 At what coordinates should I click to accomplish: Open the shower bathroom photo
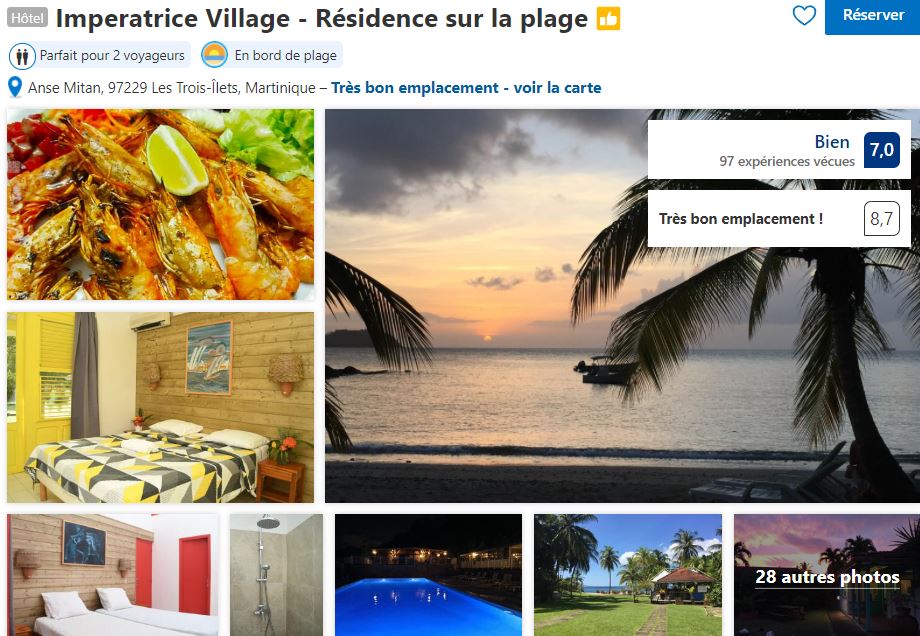(x=276, y=575)
